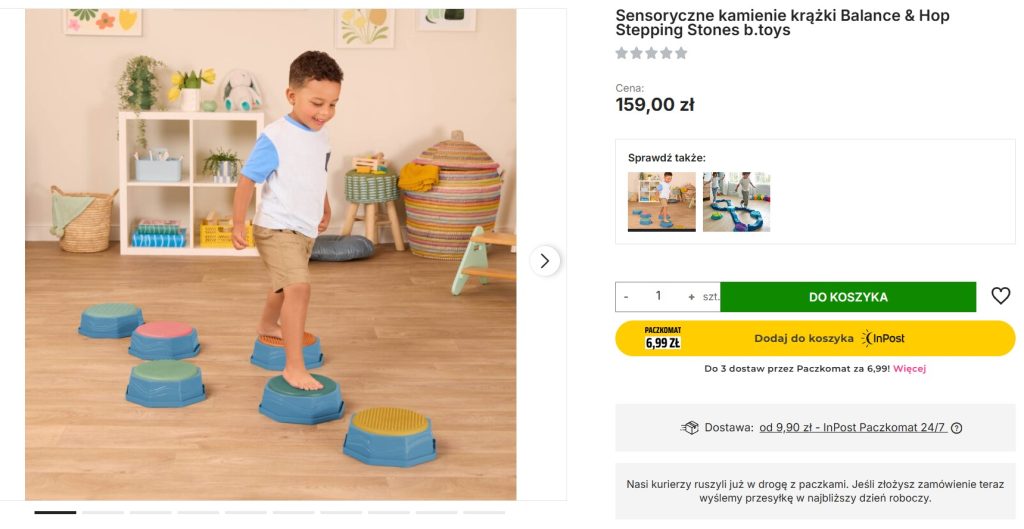
Task: Click the quantity input field
Action: (x=658, y=296)
